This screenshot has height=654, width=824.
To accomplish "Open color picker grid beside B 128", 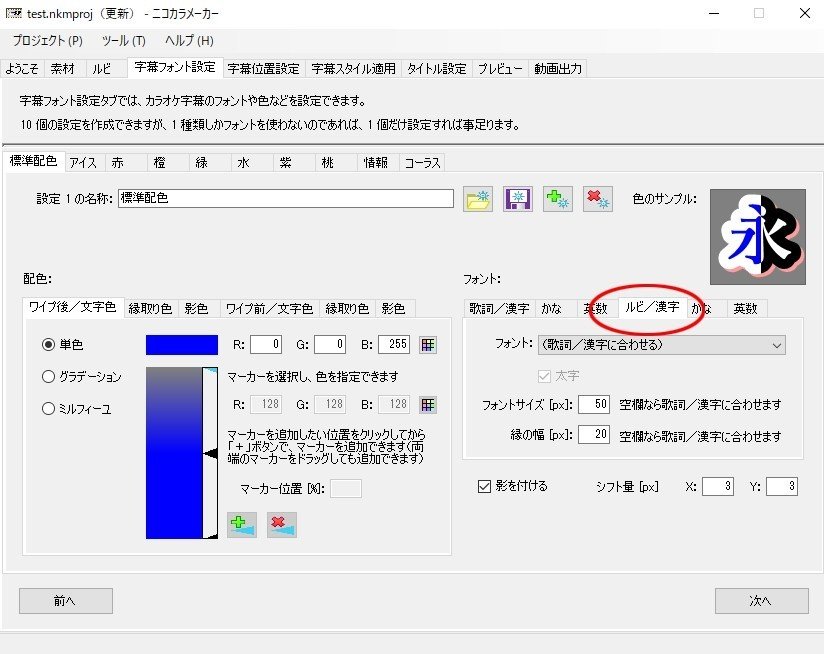I will (428, 404).
